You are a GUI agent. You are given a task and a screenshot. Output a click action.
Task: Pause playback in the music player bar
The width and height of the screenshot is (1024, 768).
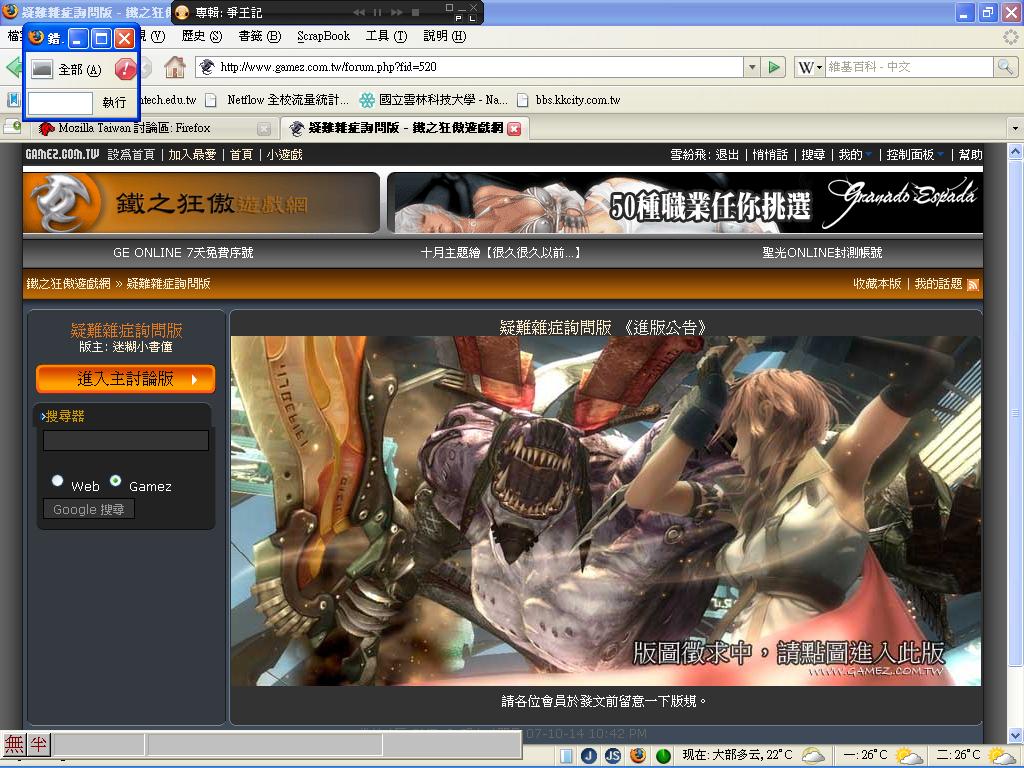coord(377,12)
